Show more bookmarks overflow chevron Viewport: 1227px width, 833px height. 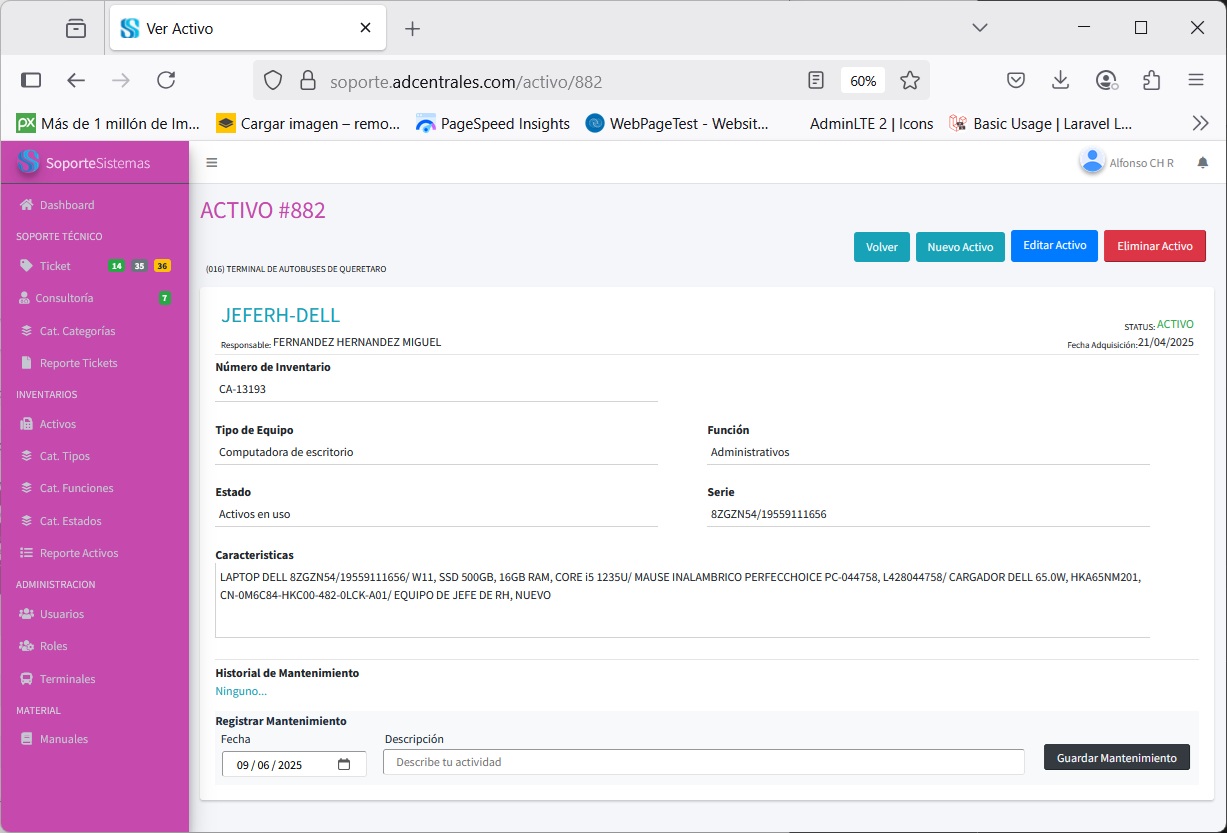[1200, 124]
